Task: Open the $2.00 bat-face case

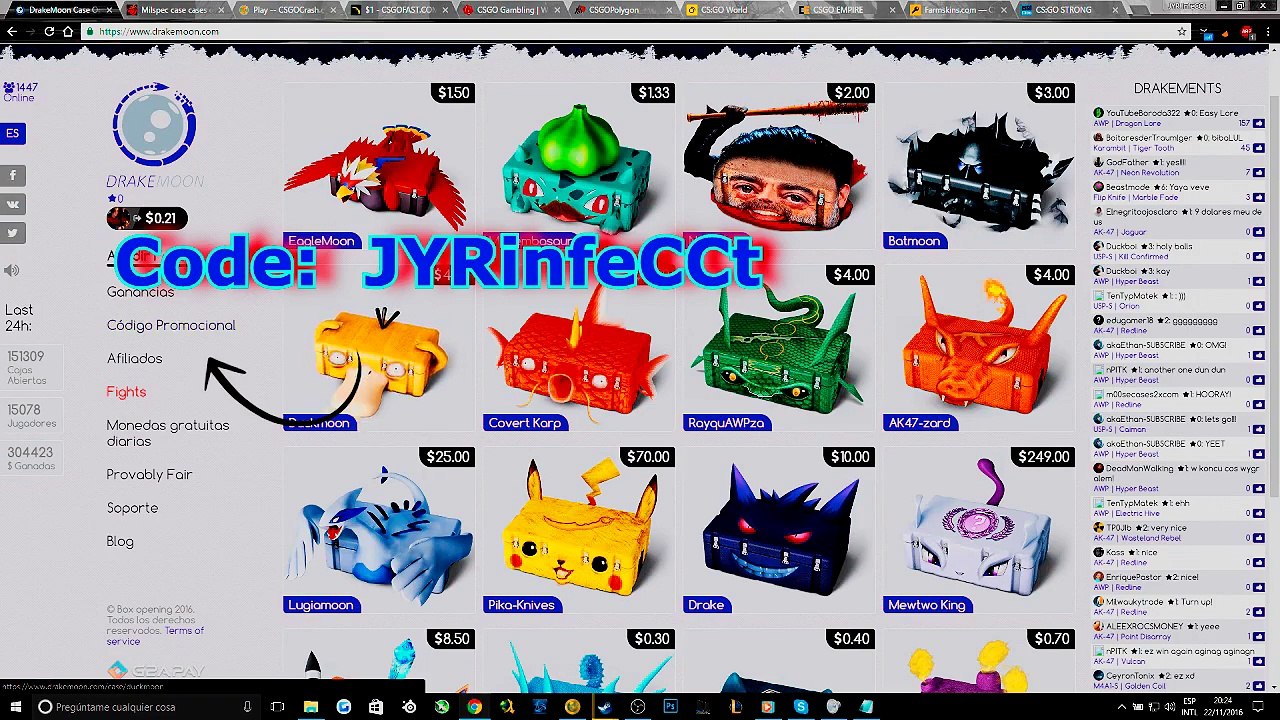Action: pos(778,166)
